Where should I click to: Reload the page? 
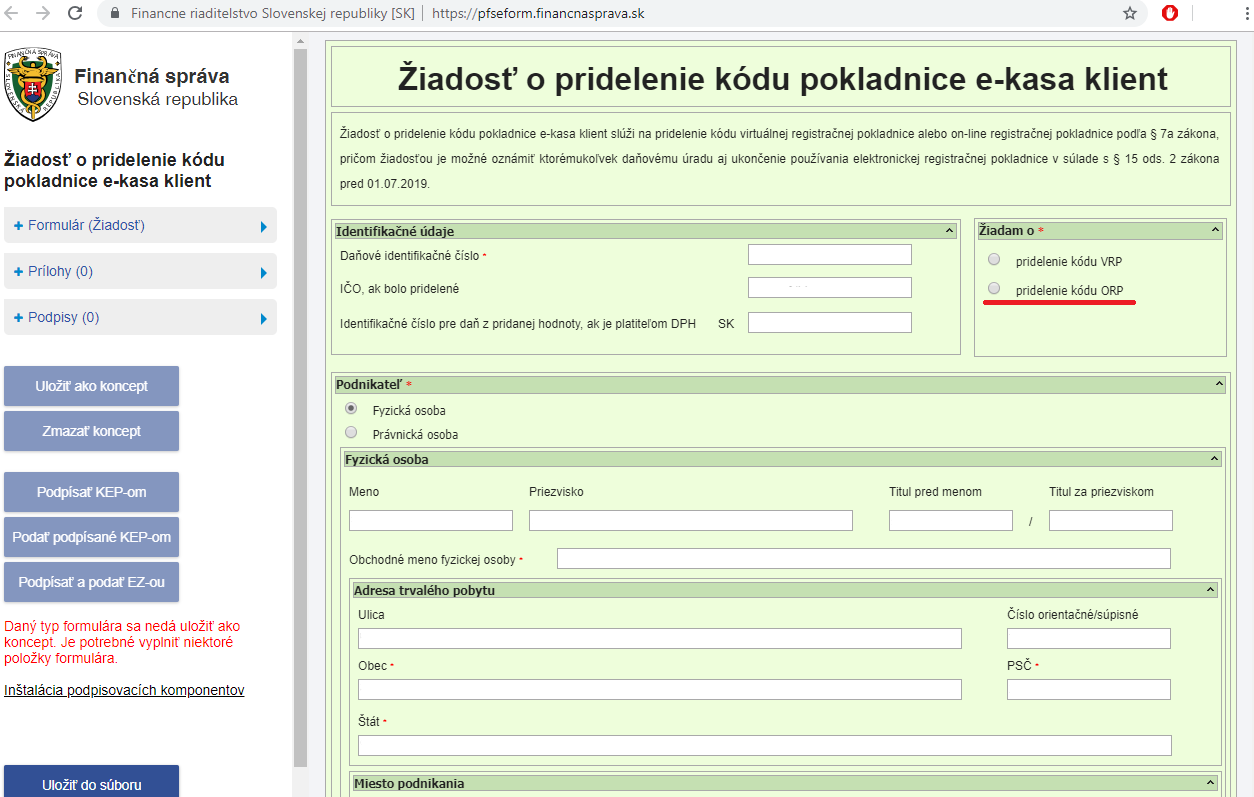pyautogui.click(x=75, y=14)
